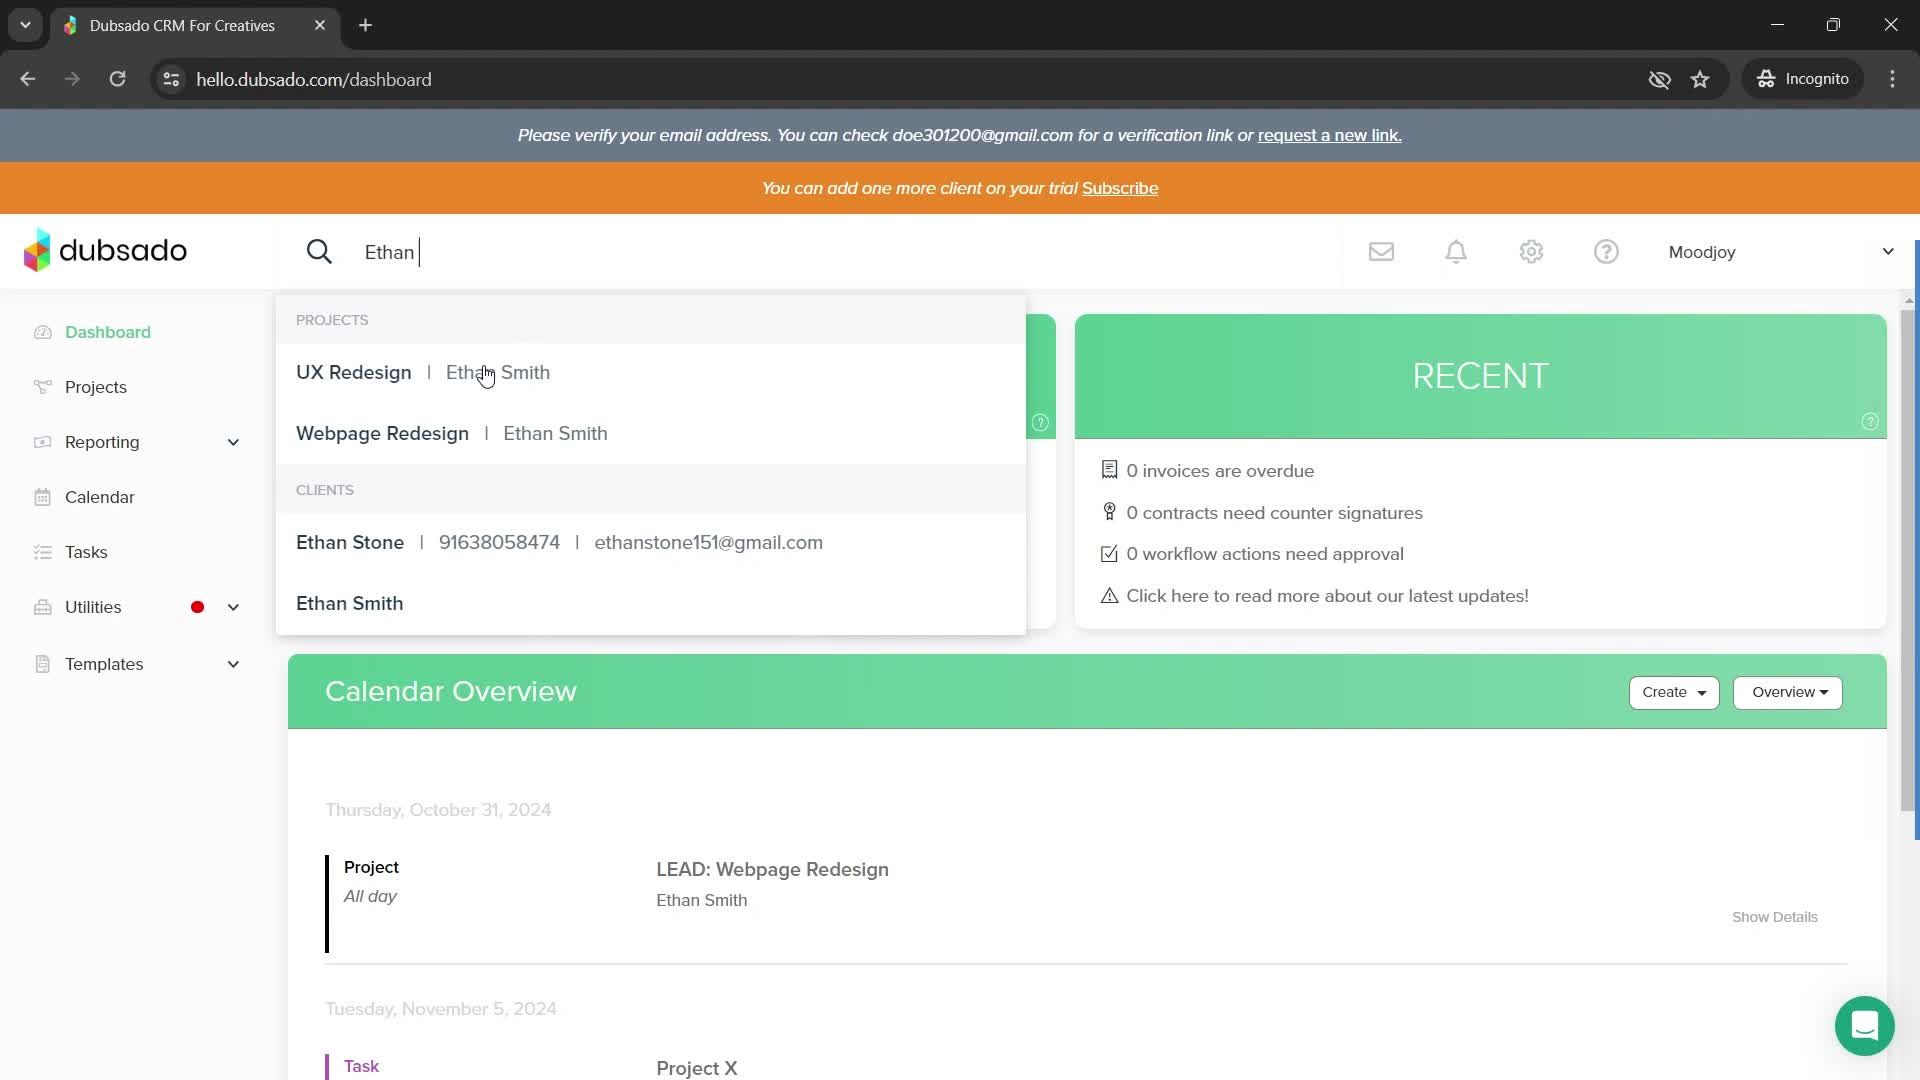Open Utilities in sidebar
The height and width of the screenshot is (1080, 1920).
pos(93,607)
